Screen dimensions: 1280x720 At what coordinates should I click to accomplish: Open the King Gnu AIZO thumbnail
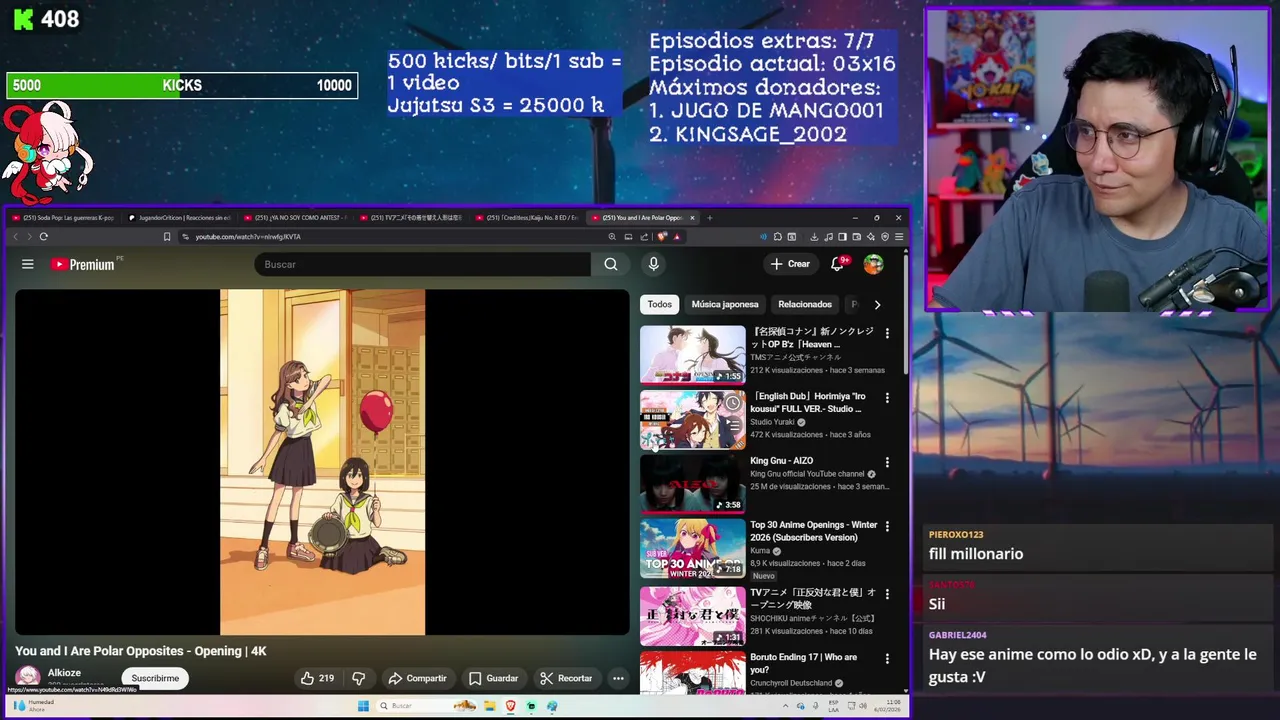[x=693, y=484]
